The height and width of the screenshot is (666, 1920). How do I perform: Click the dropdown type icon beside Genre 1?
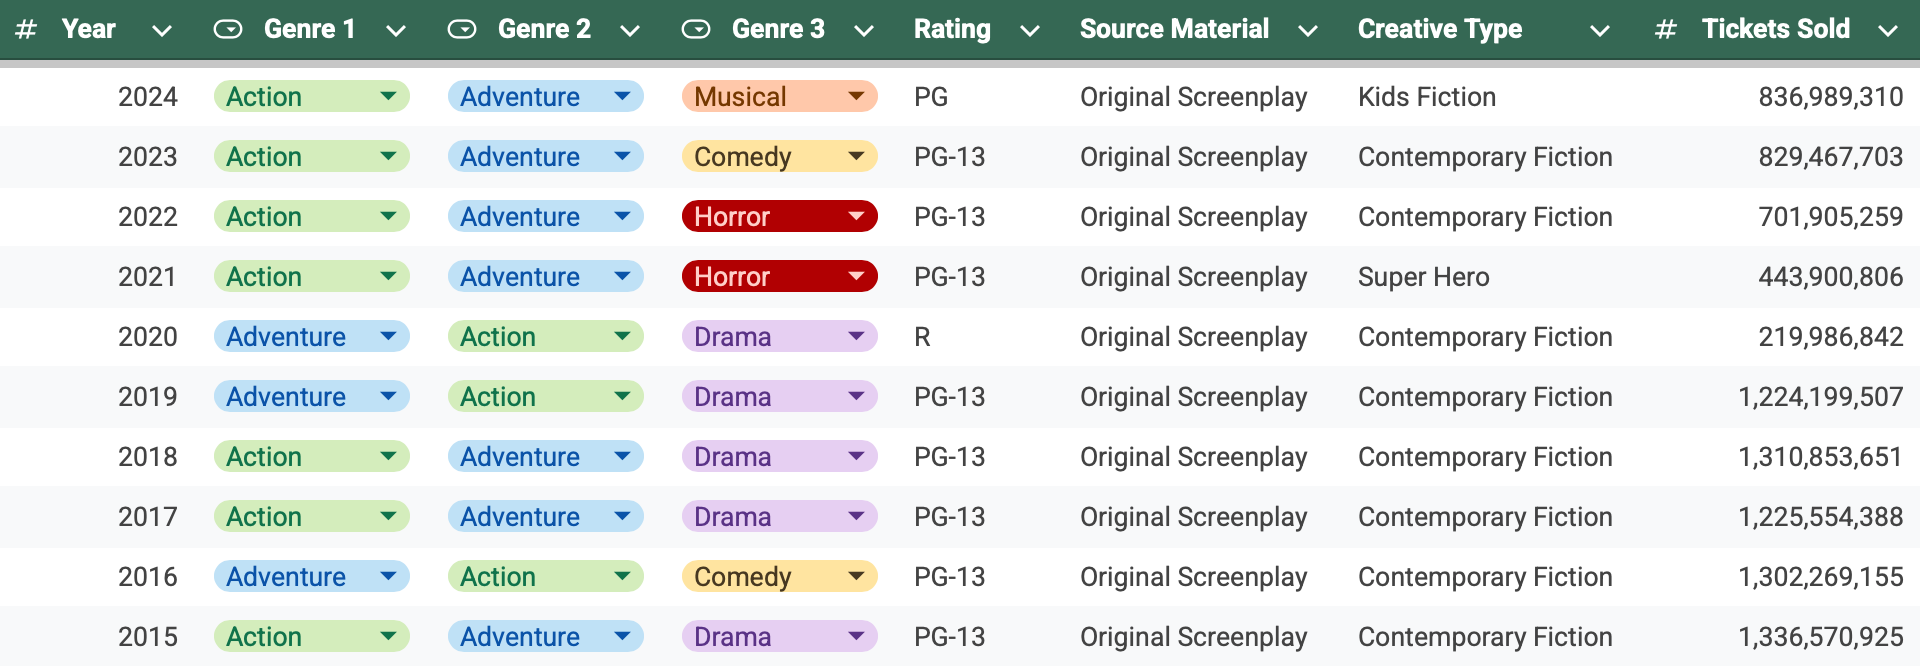tap(228, 30)
